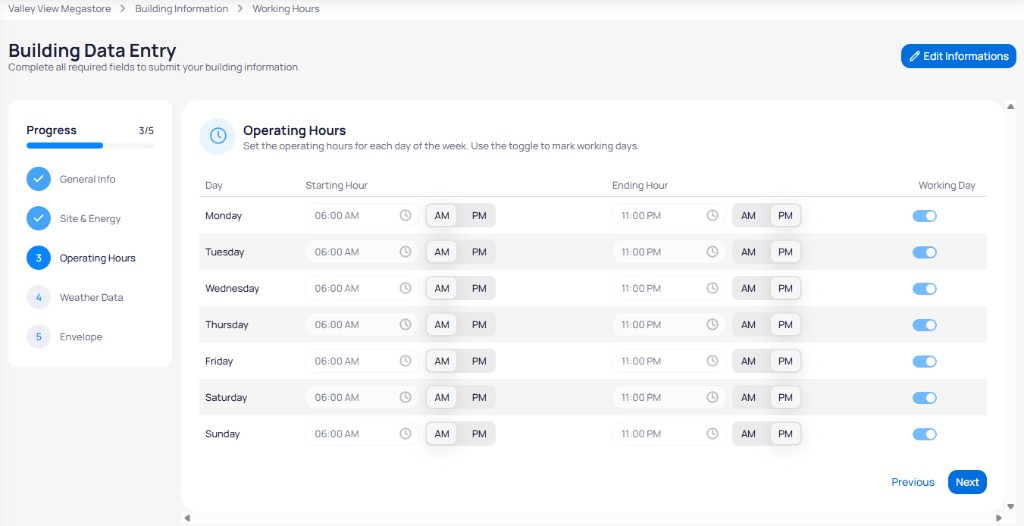Click Friday starting hour time field
Viewport: 1024px width, 526px height.
click(x=362, y=361)
